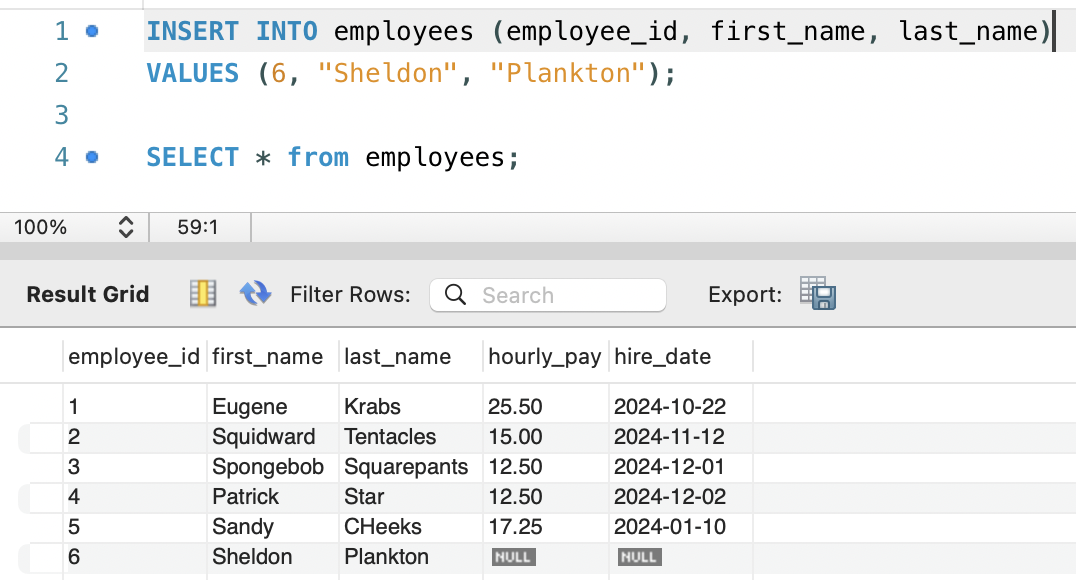Screen dimensions: 1076x580
Task: Click the Result Grid label
Action: pos(88,294)
